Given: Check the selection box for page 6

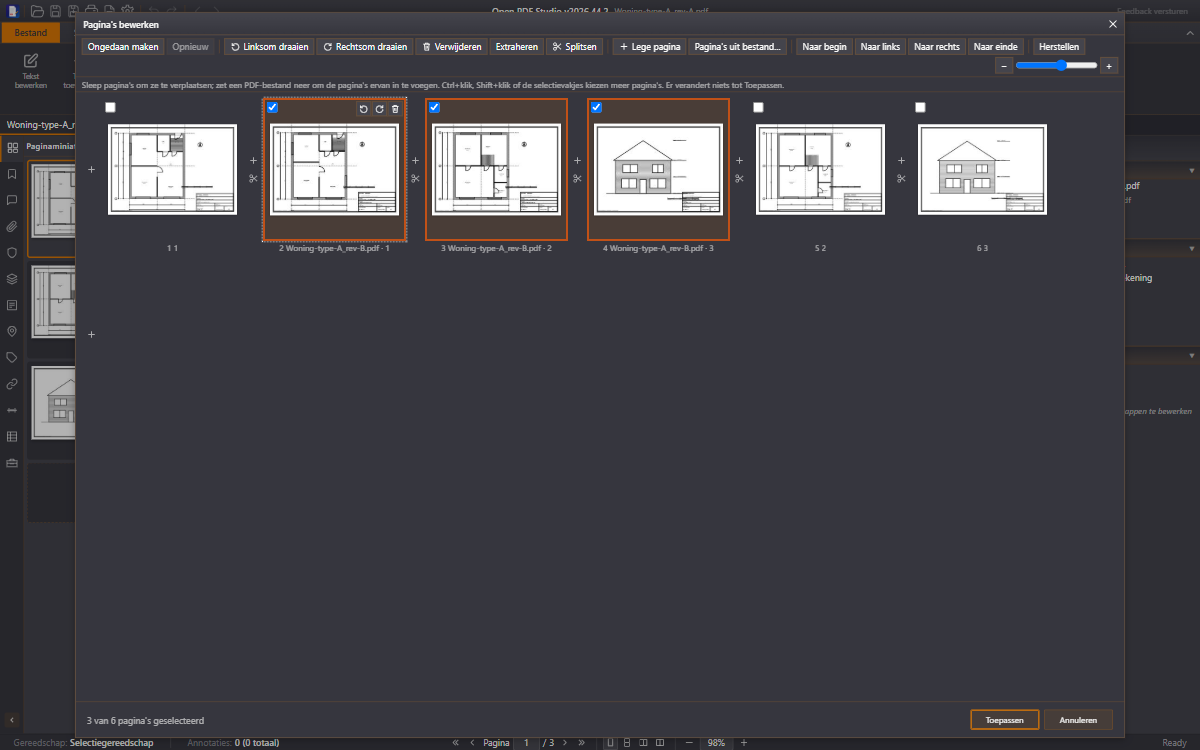Looking at the screenshot, I should [920, 108].
